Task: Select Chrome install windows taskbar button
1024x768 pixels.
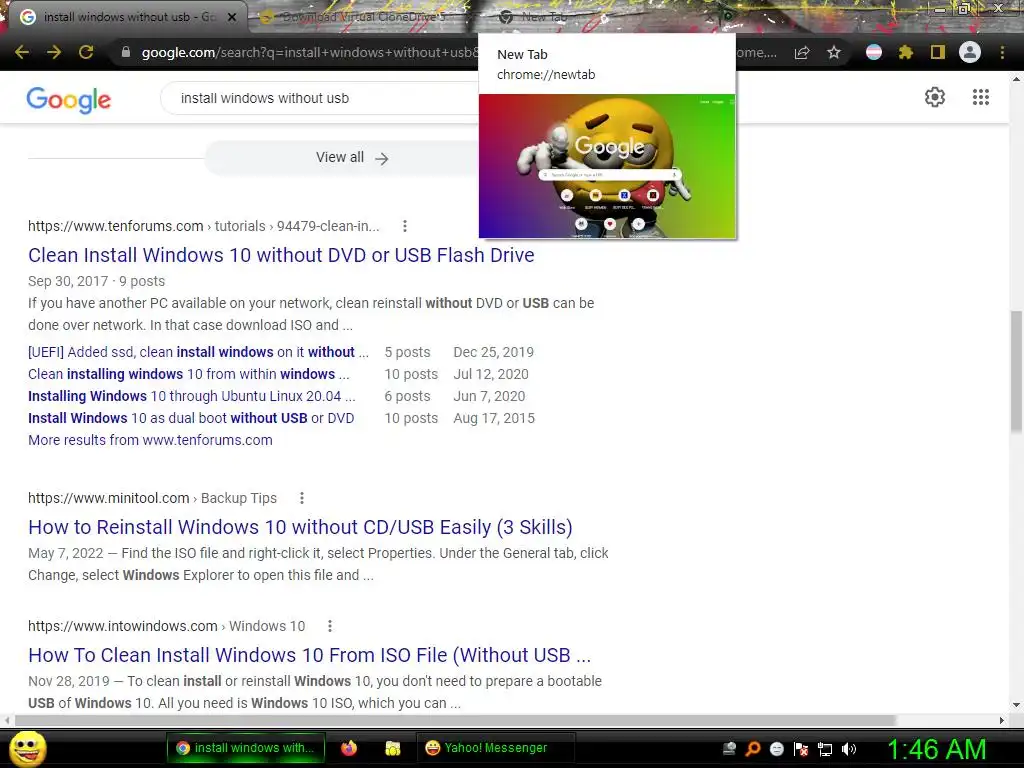Action: 245,748
